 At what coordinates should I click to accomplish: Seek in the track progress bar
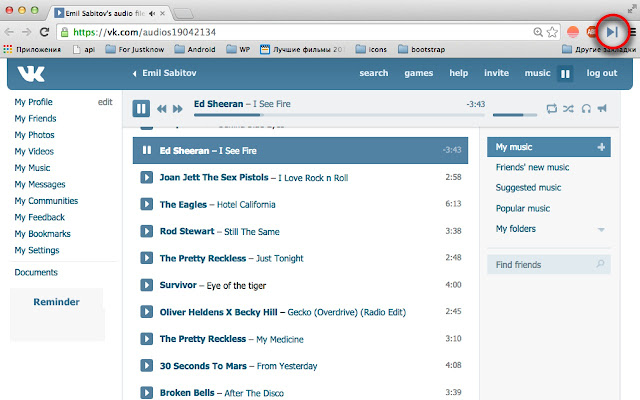(339, 115)
